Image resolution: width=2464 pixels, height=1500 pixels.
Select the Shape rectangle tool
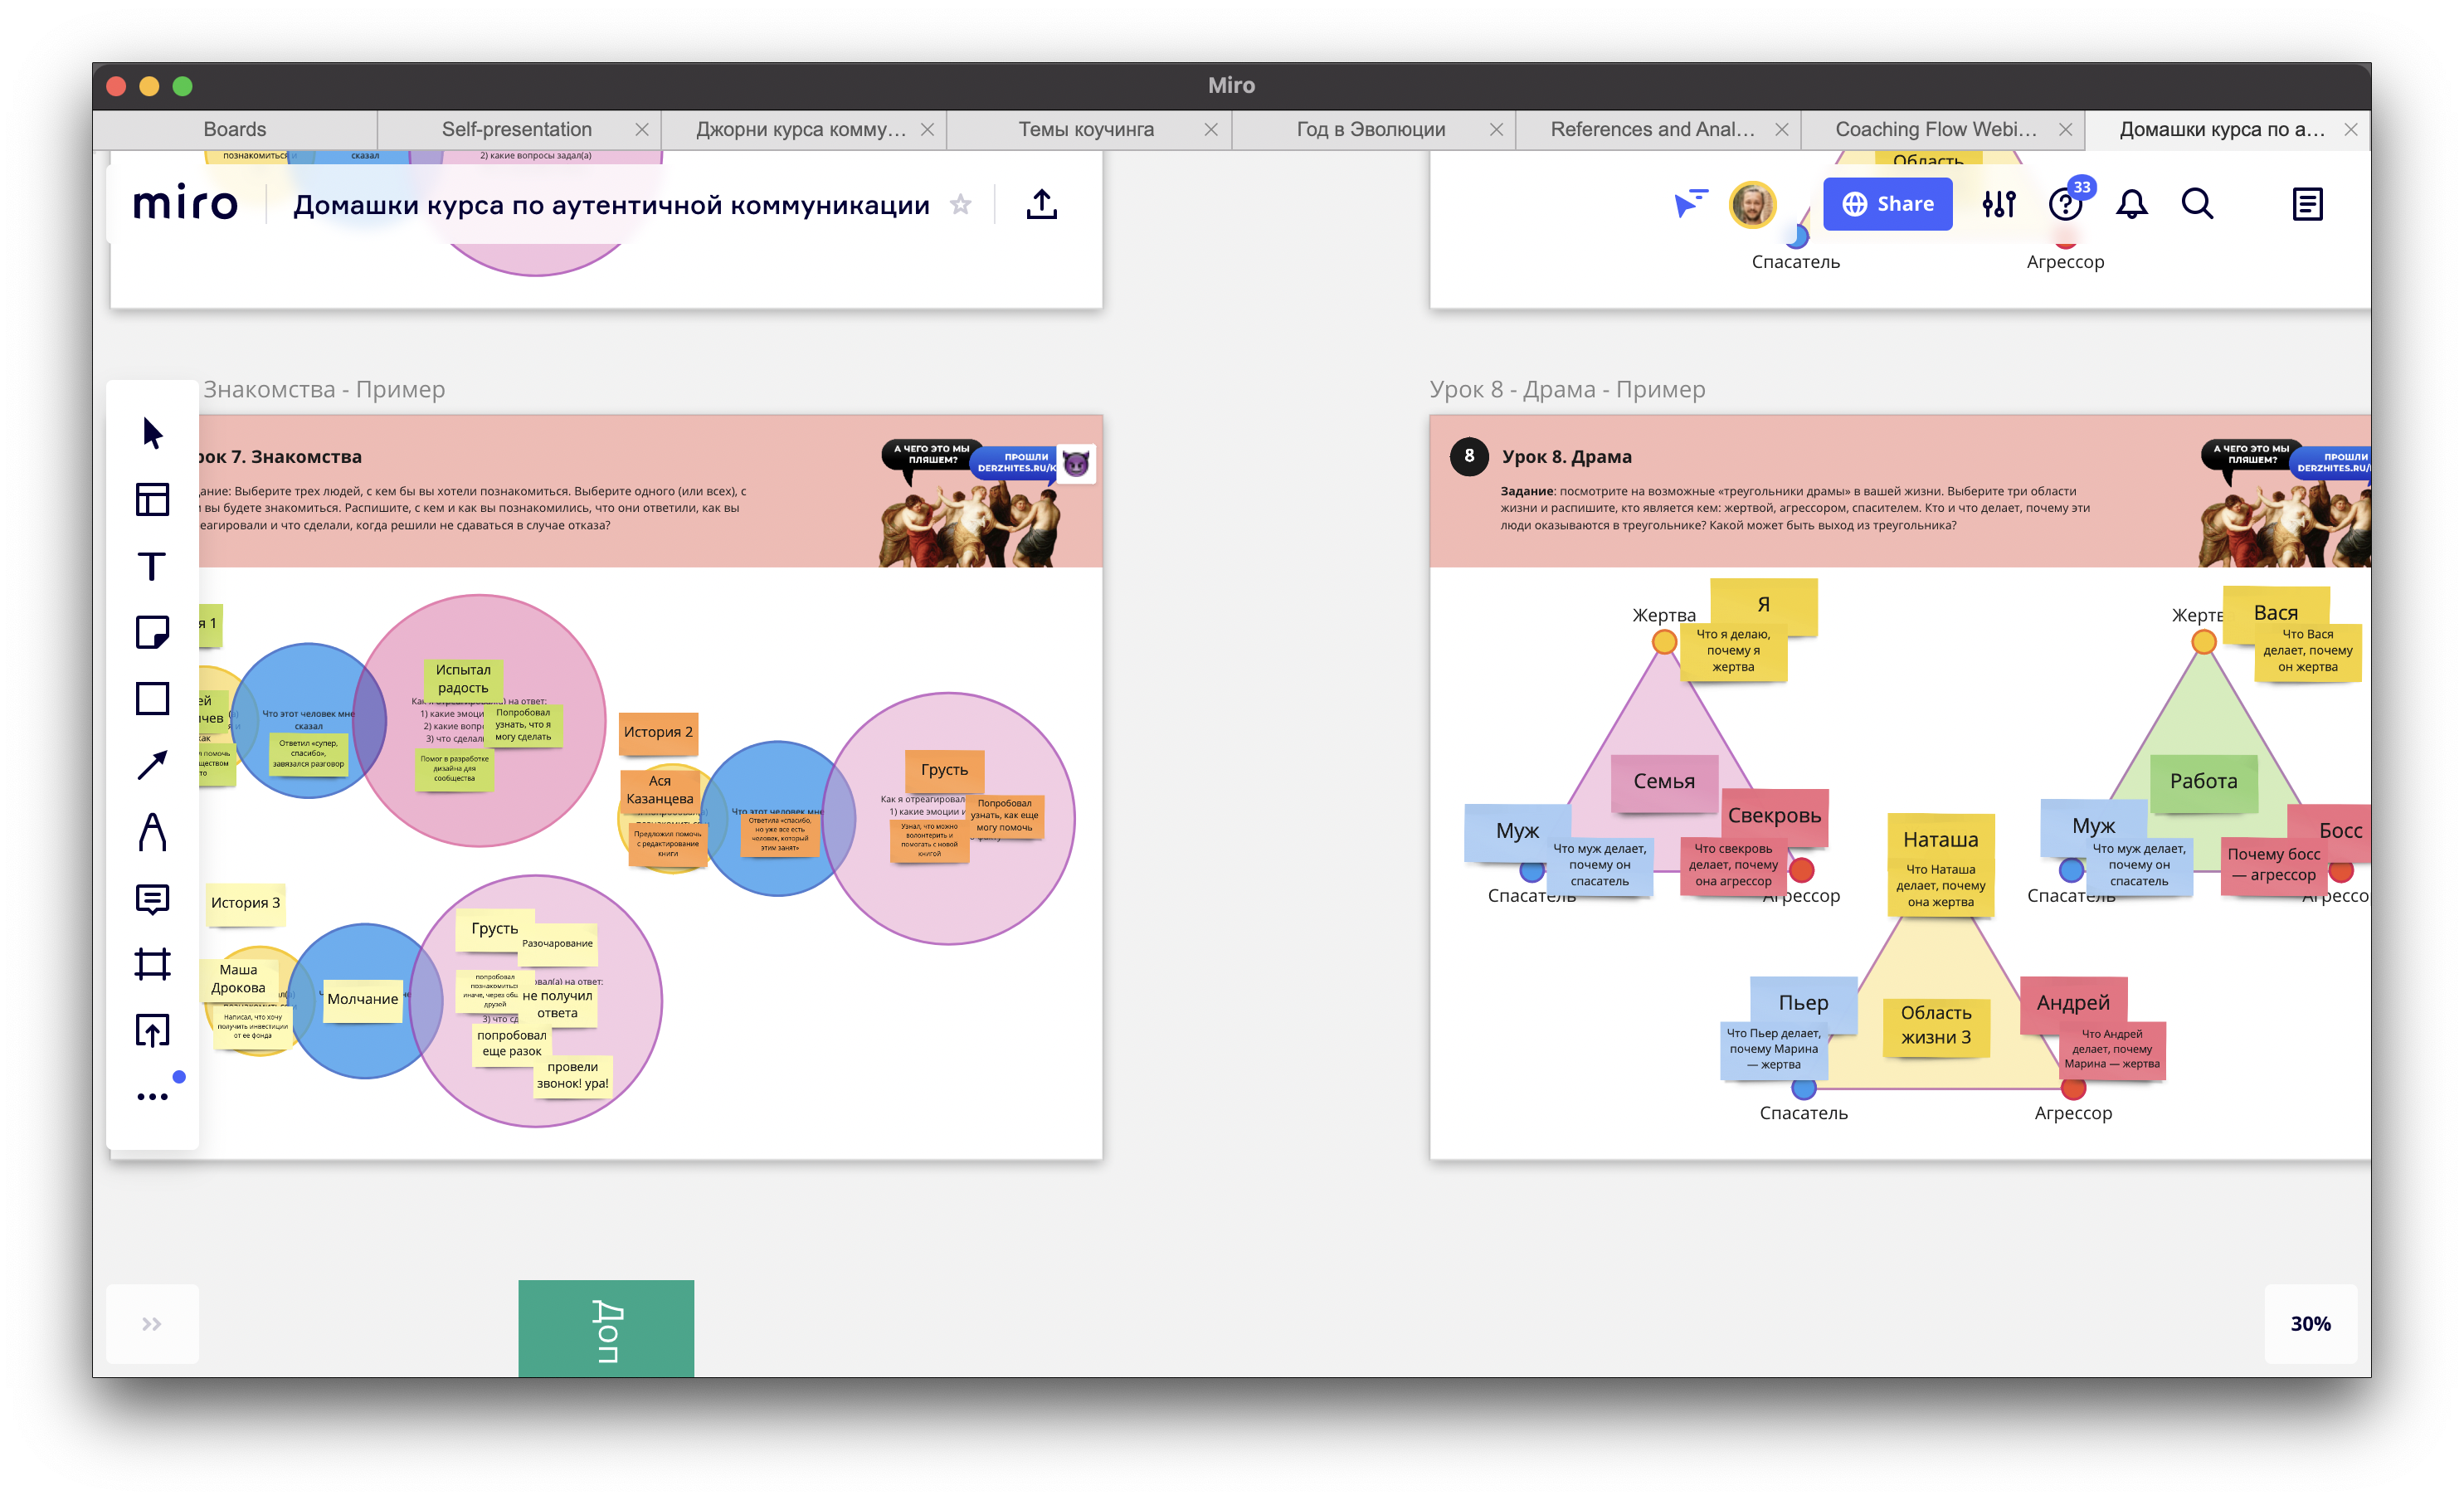tap(152, 698)
